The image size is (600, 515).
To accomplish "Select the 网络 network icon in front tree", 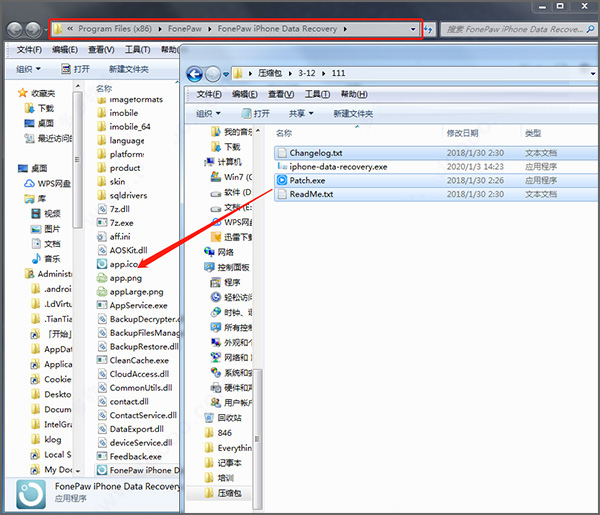I will [209, 252].
